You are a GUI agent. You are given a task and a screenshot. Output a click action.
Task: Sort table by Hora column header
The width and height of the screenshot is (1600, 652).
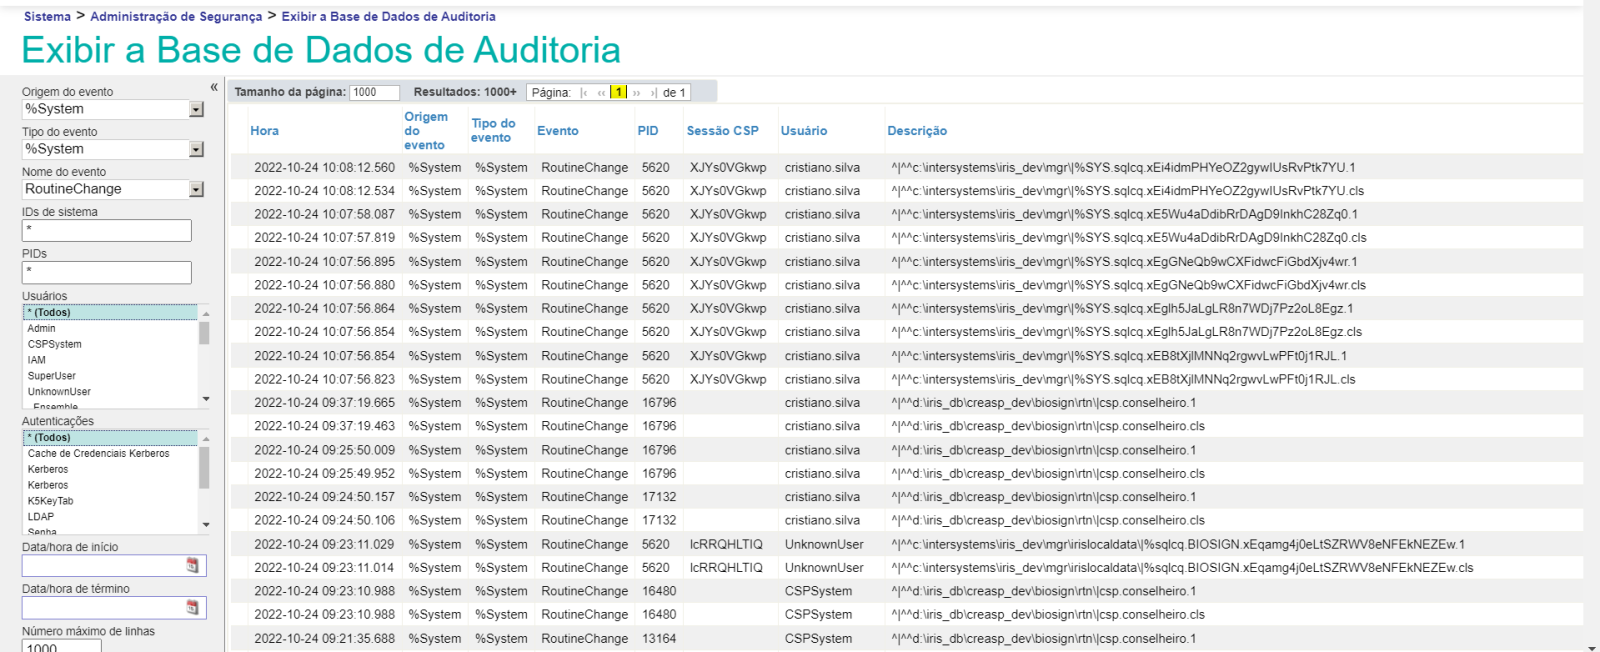click(264, 131)
